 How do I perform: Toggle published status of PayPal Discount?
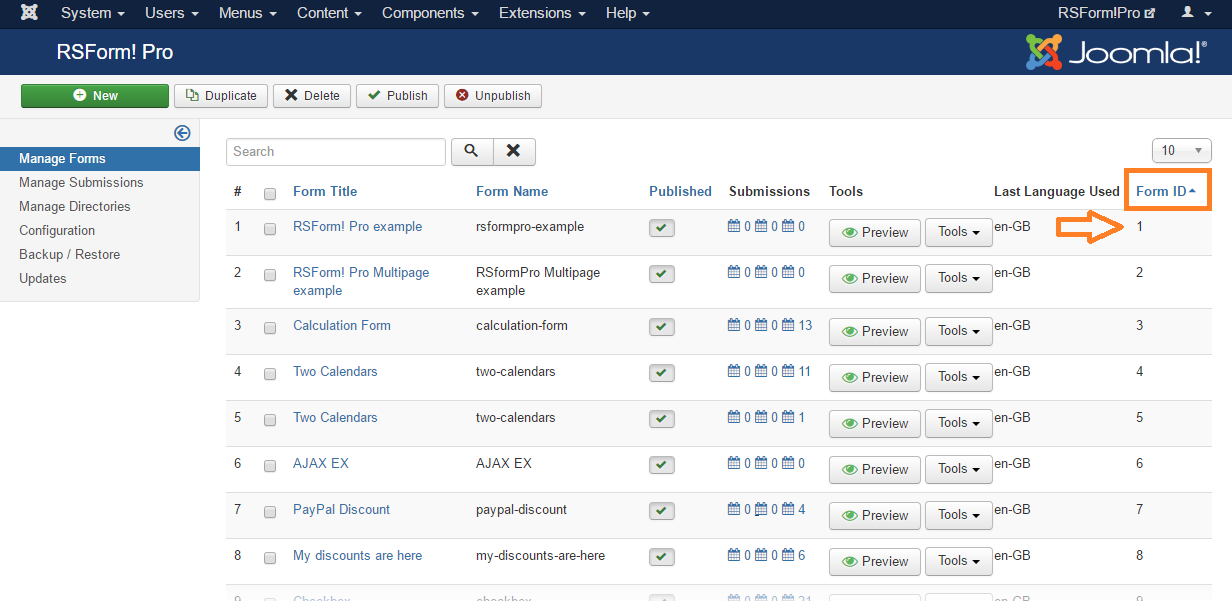662,511
